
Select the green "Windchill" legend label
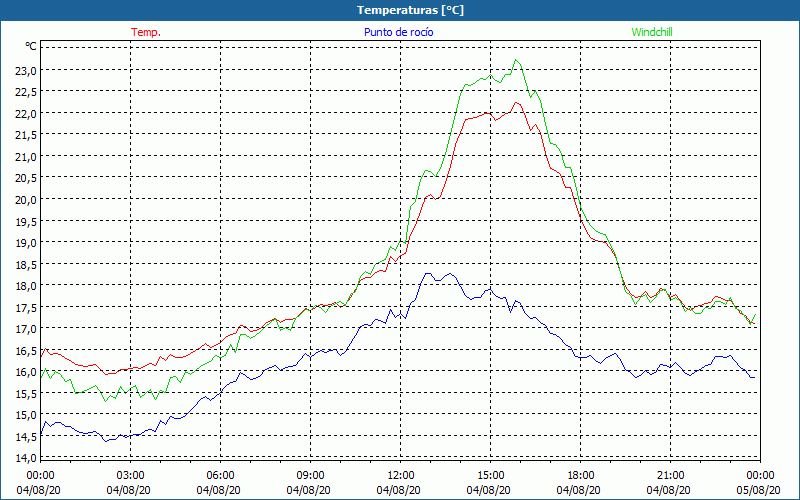[652, 32]
